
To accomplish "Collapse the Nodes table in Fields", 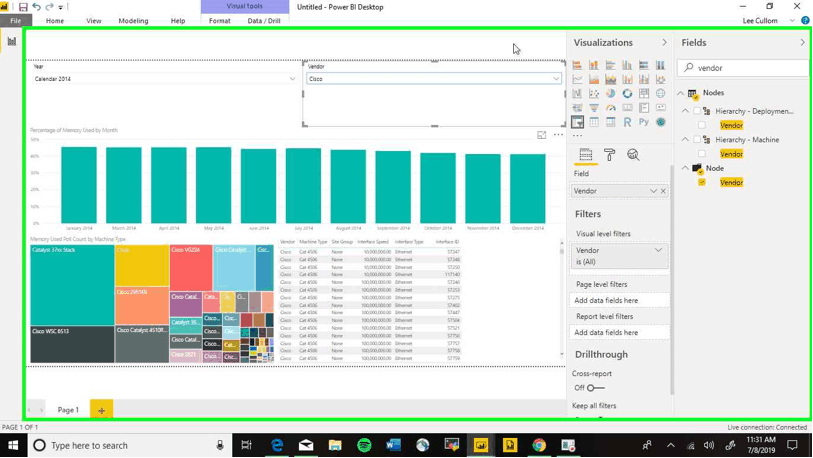I will point(681,93).
